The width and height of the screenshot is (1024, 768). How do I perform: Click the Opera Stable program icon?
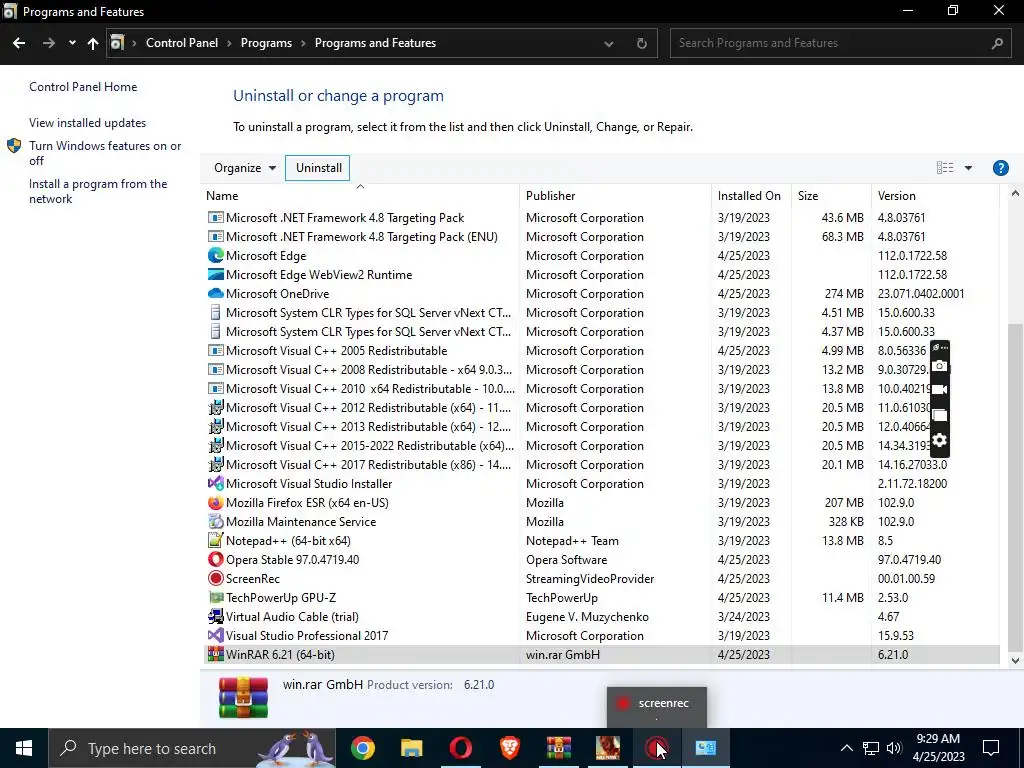(215, 560)
